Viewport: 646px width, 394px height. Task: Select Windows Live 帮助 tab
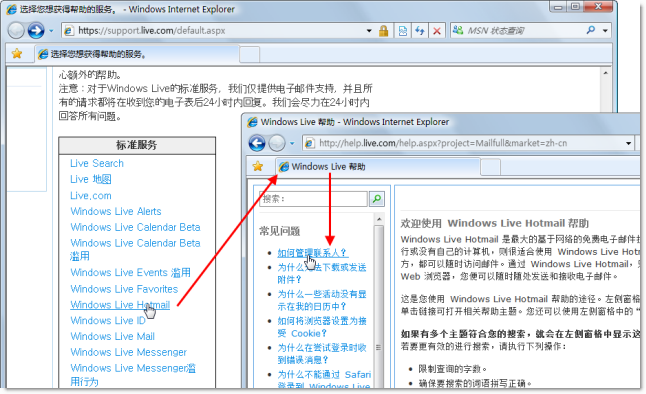pyautogui.click(x=377, y=167)
